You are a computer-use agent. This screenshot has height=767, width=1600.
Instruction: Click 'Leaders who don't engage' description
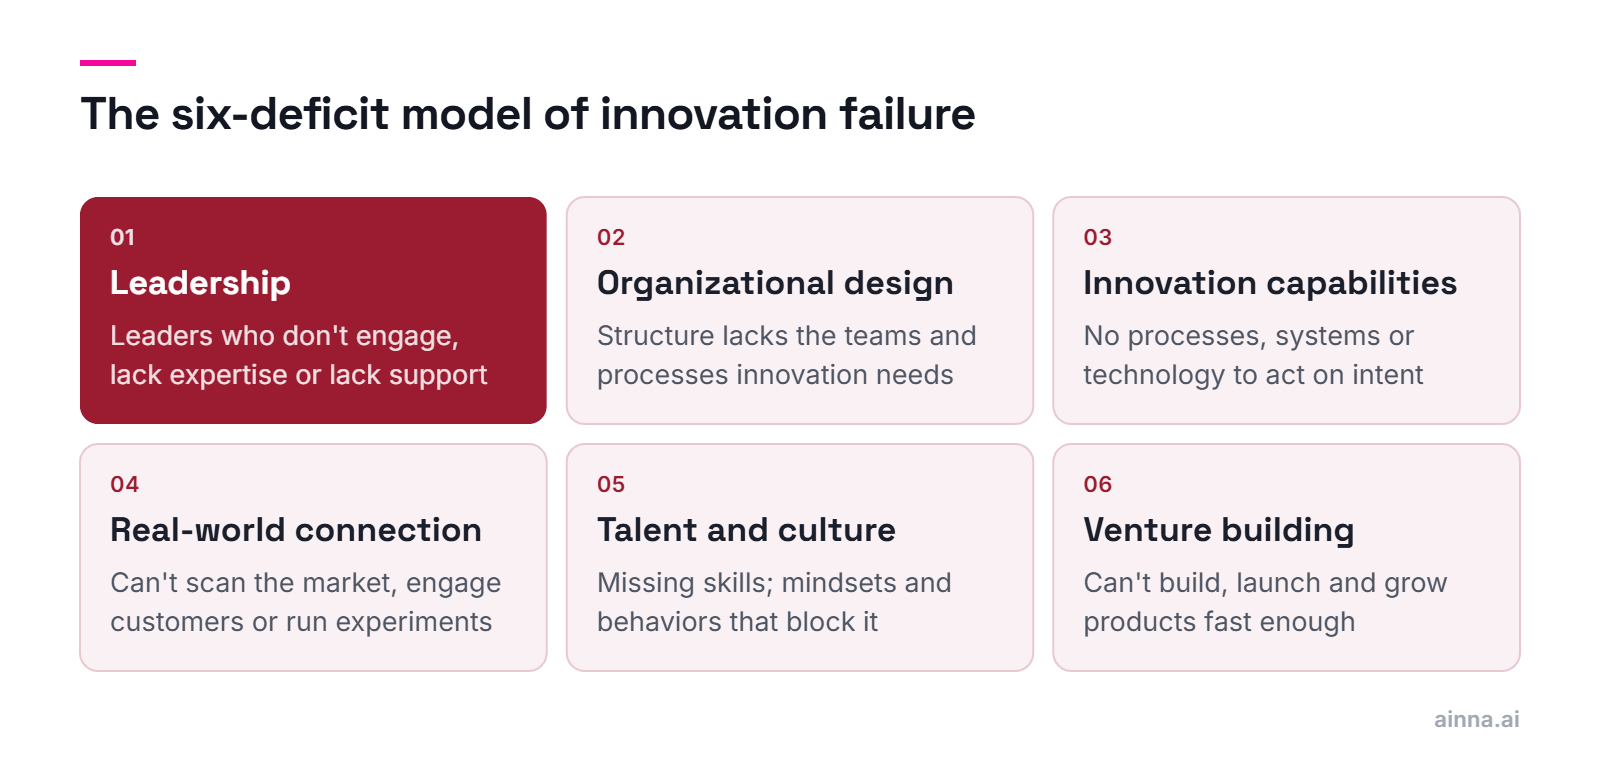(298, 355)
